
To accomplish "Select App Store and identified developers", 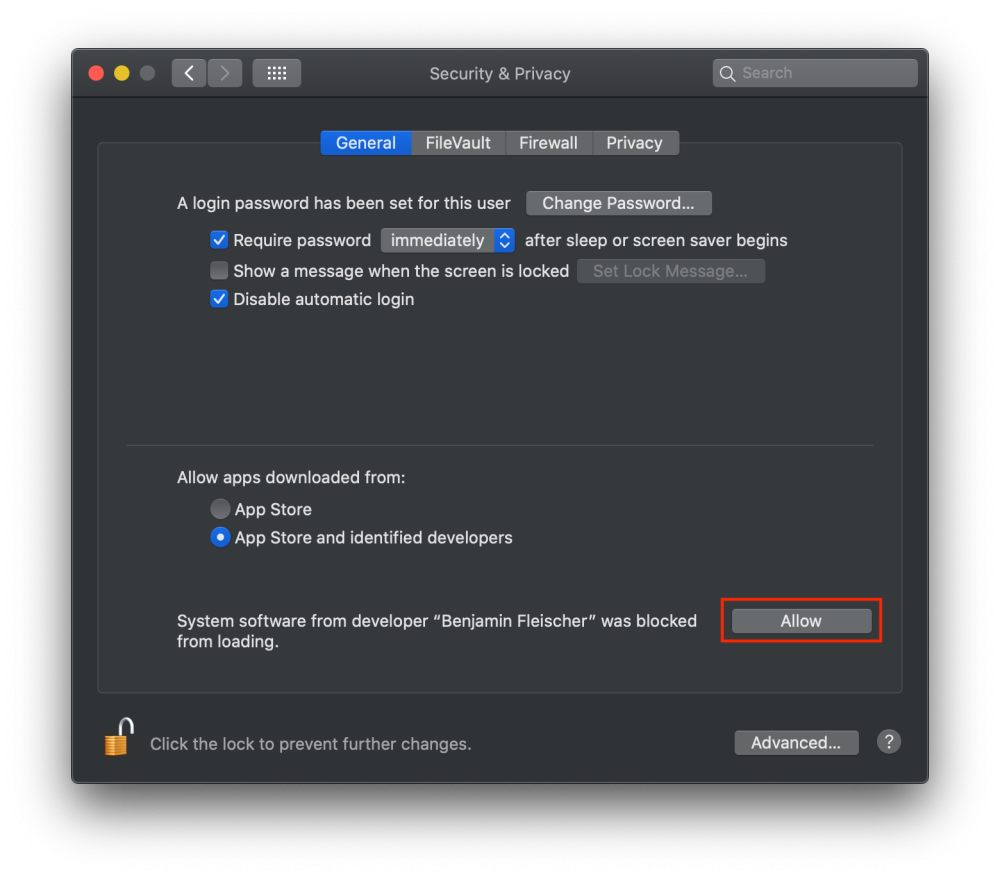I will (x=220, y=537).
